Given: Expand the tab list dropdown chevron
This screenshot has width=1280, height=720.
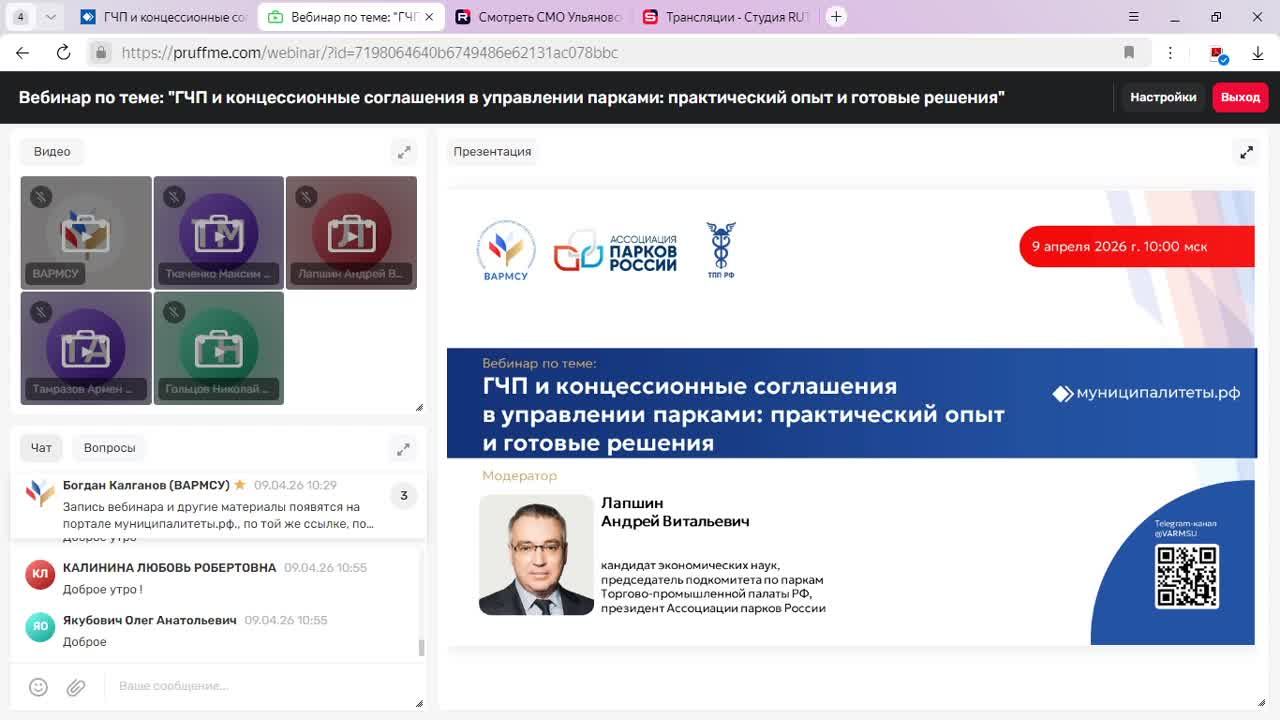Looking at the screenshot, I should pyautogui.click(x=51, y=17).
